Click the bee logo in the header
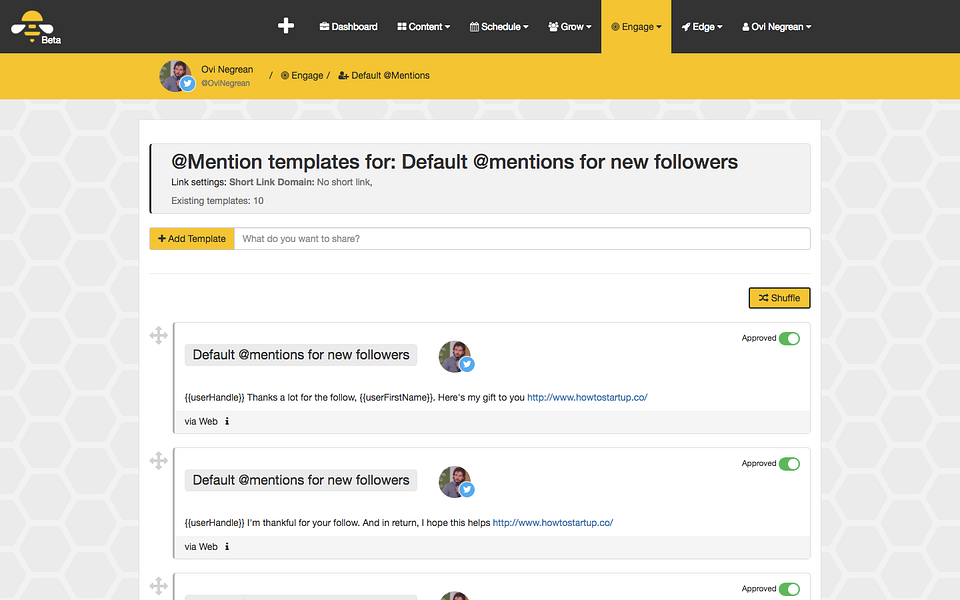 [x=36, y=27]
